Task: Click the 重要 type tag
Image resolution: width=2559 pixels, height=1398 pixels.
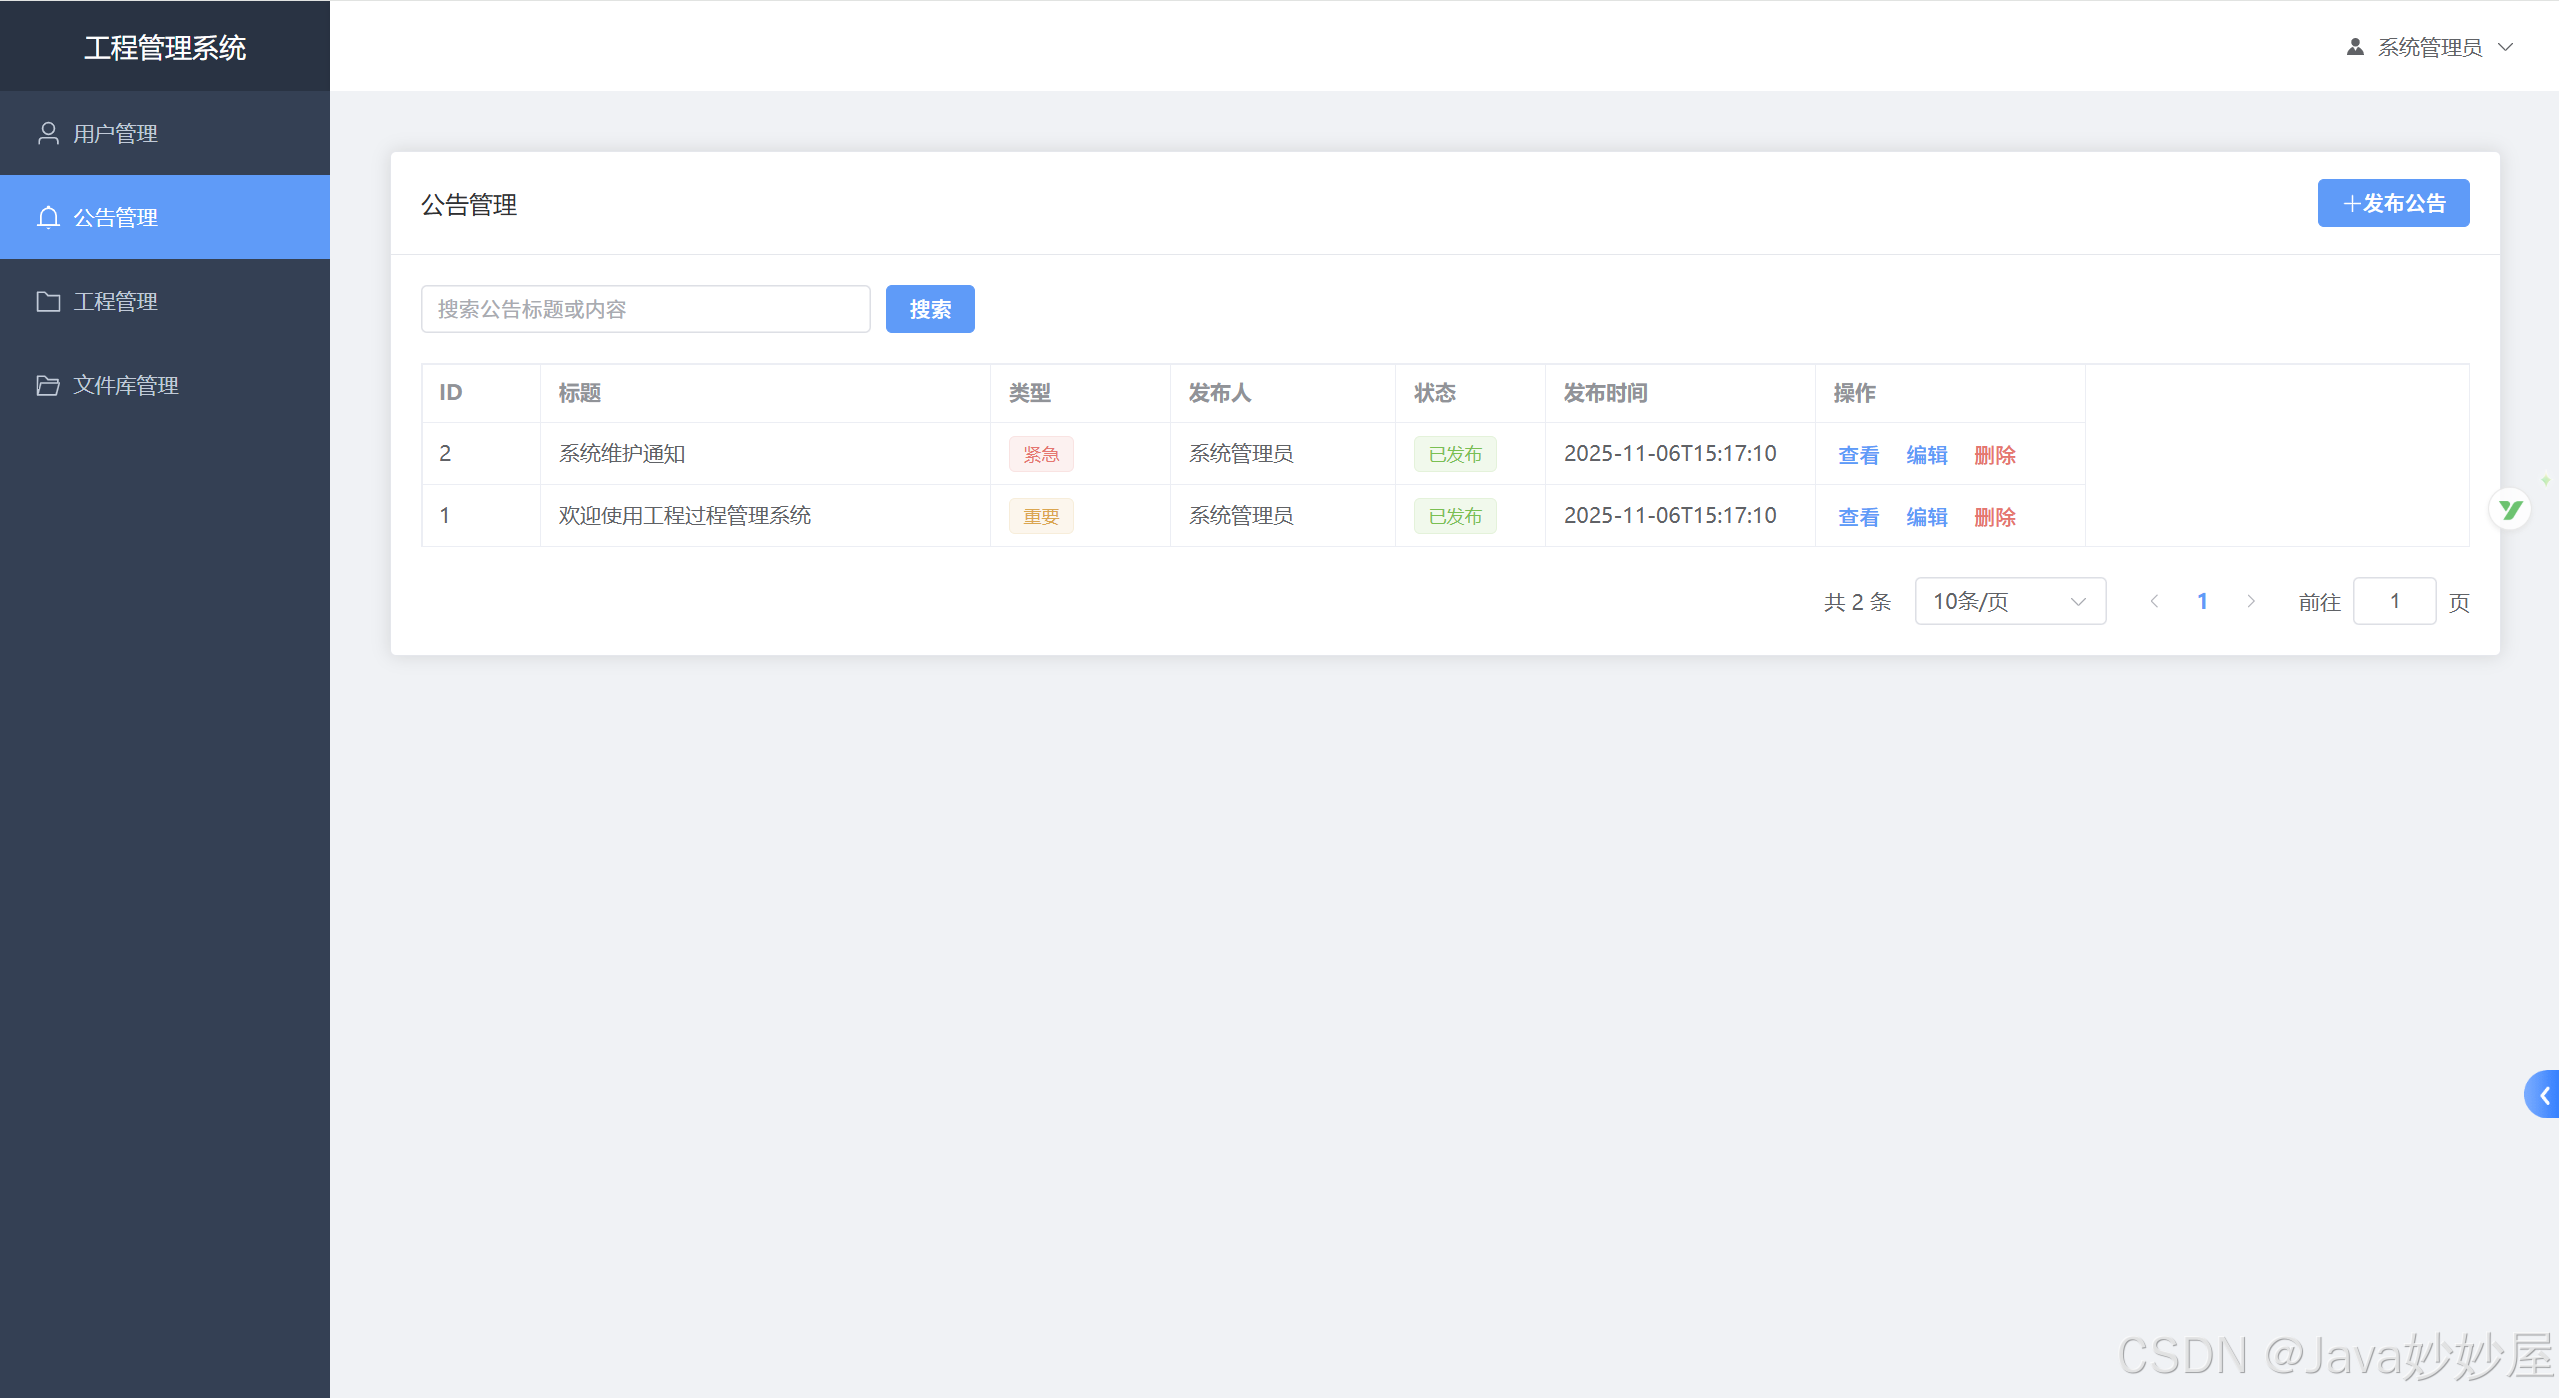Action: pos(1041,516)
